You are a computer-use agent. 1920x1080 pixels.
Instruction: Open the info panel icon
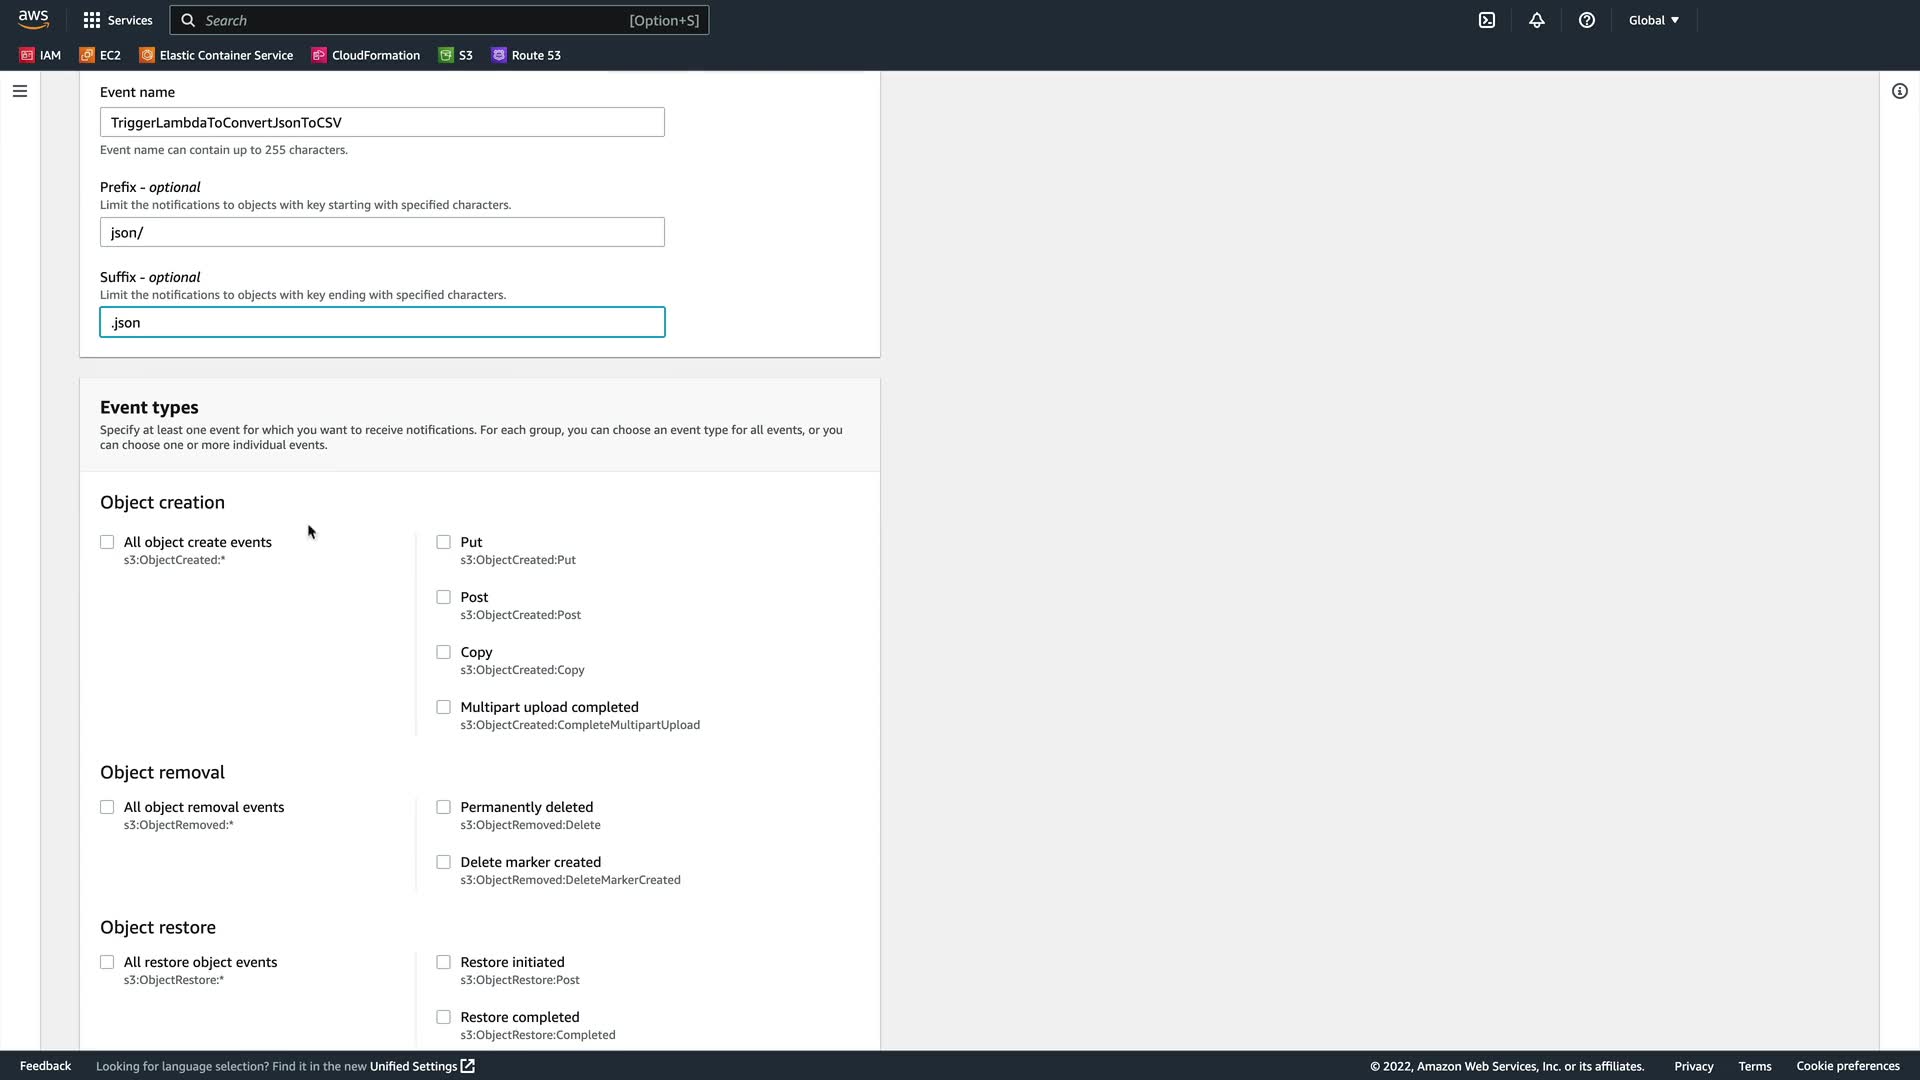pos(1900,91)
